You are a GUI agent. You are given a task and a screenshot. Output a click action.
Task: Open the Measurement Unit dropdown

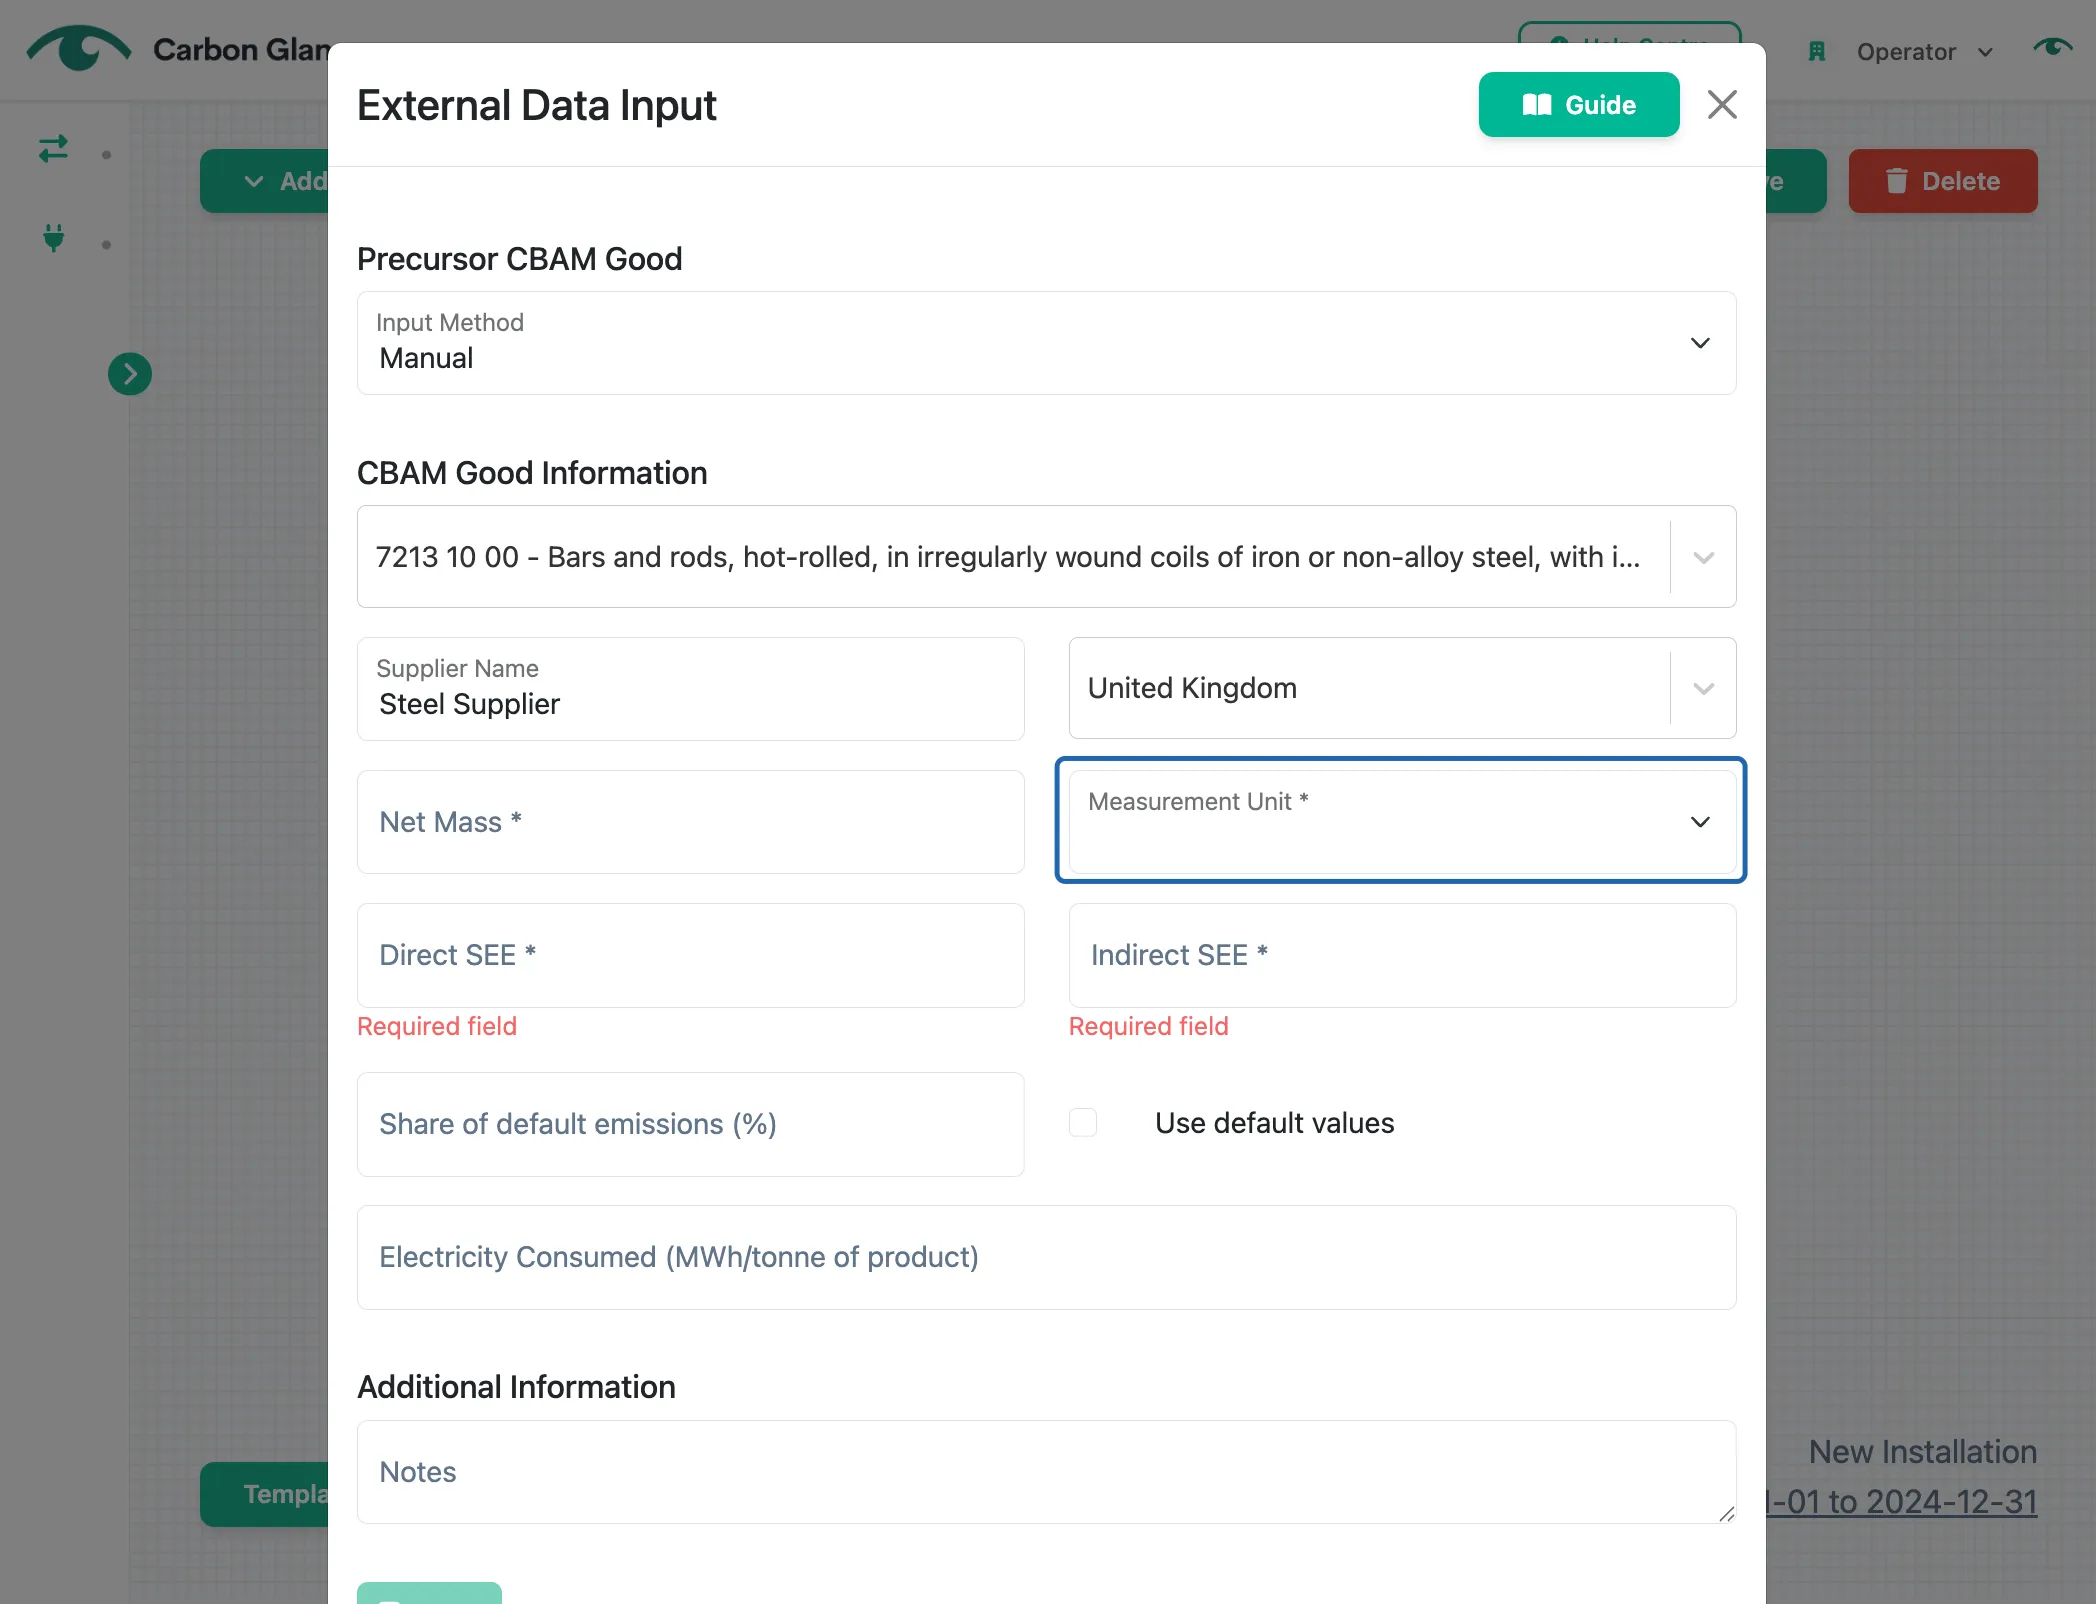coord(1401,821)
